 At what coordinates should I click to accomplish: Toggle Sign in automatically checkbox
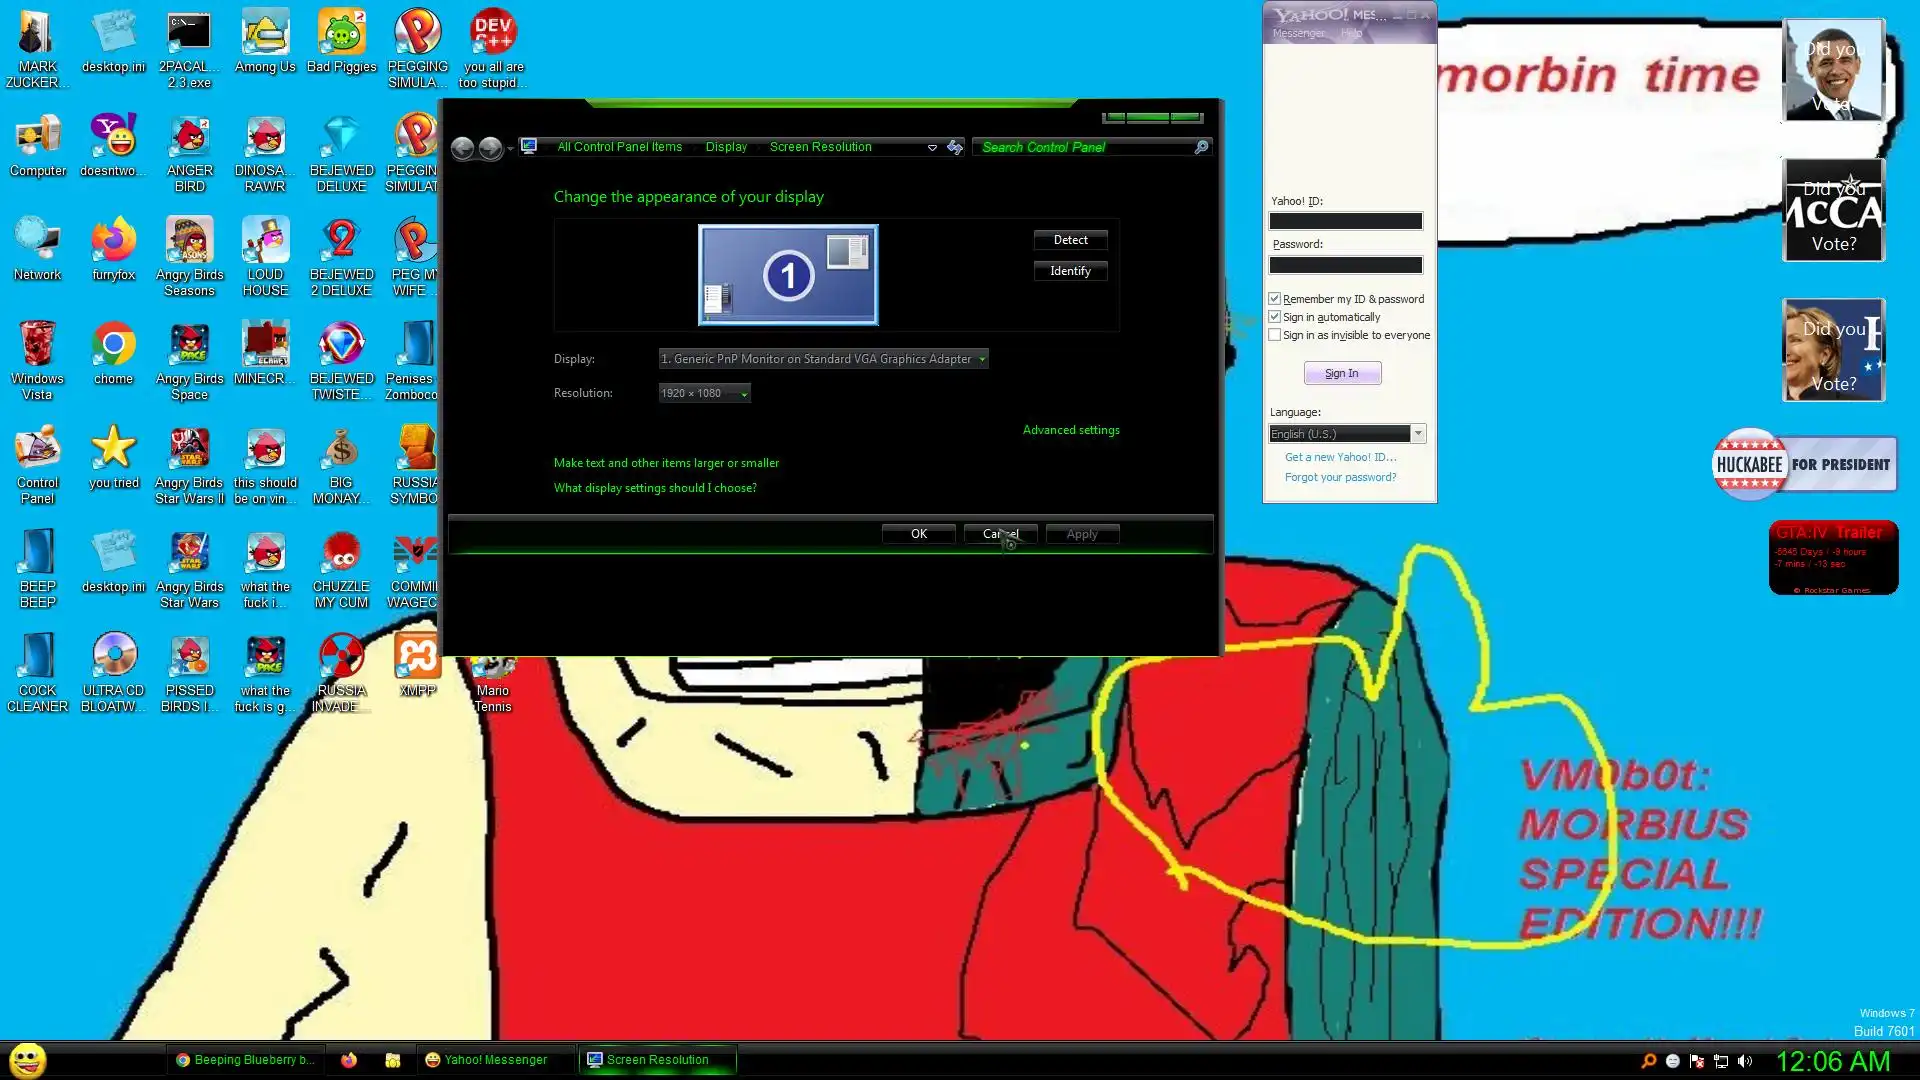1275,317
